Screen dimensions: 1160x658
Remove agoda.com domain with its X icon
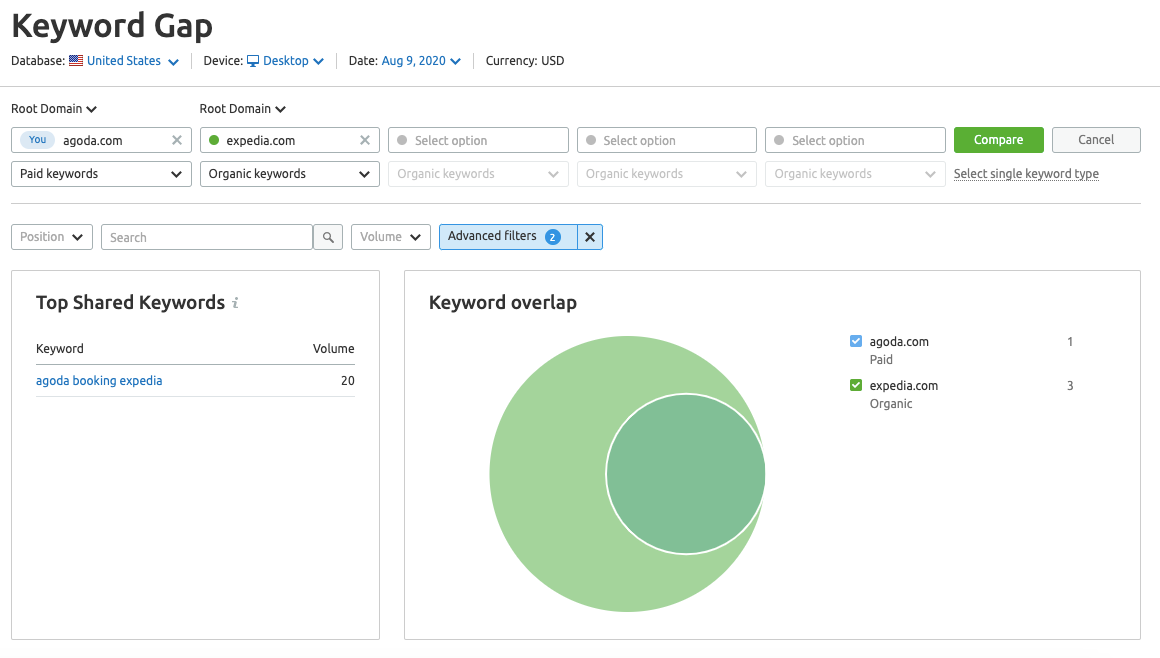(177, 140)
